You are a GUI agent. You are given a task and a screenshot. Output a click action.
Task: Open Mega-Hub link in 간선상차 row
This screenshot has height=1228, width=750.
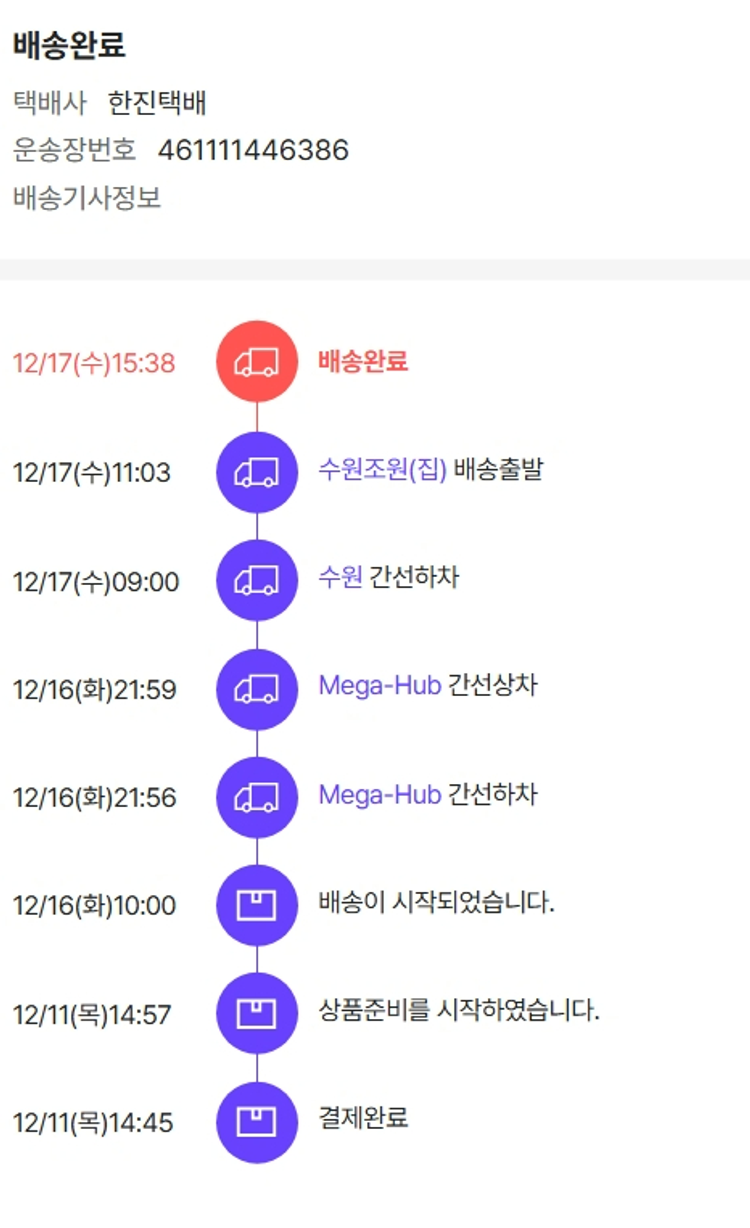tap(380, 686)
